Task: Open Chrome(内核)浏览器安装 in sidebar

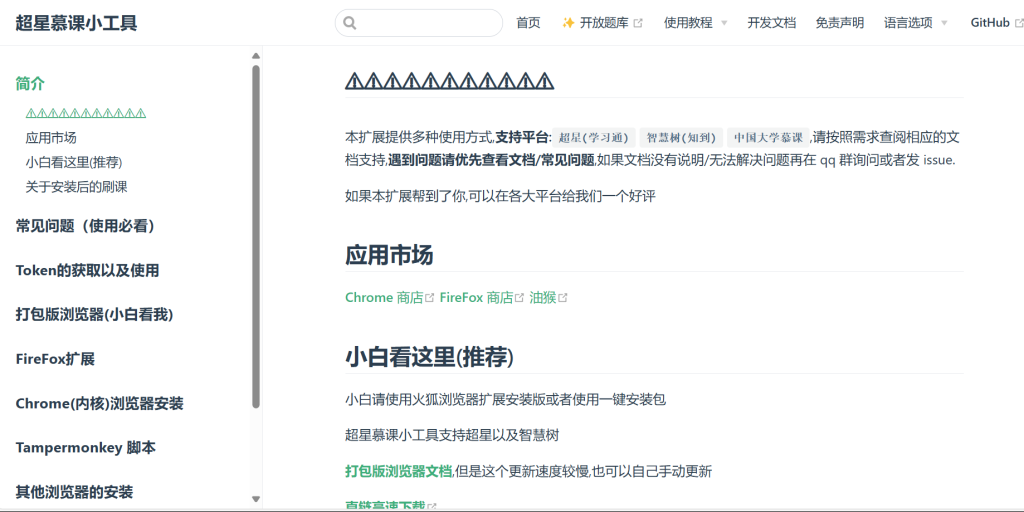Action: click(99, 404)
